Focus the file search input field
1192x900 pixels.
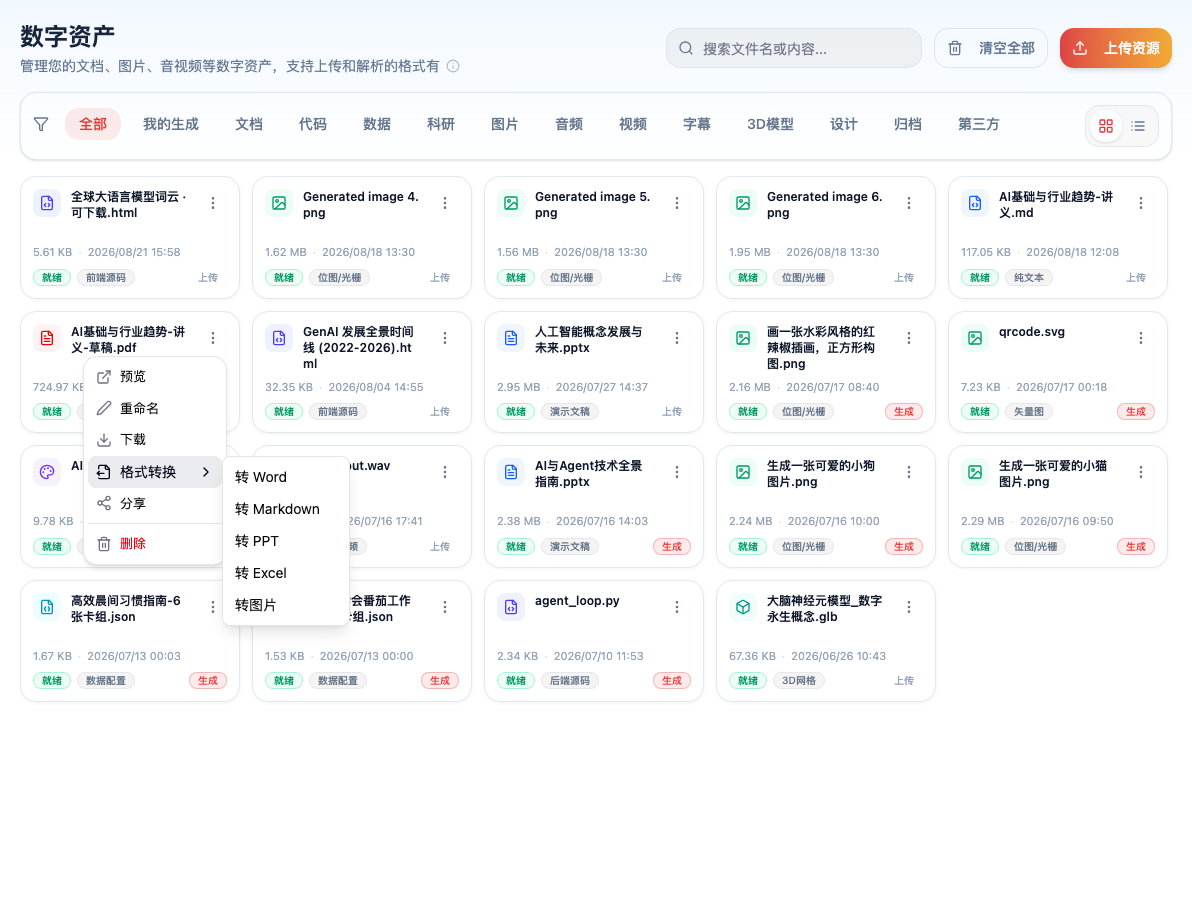click(x=794, y=48)
